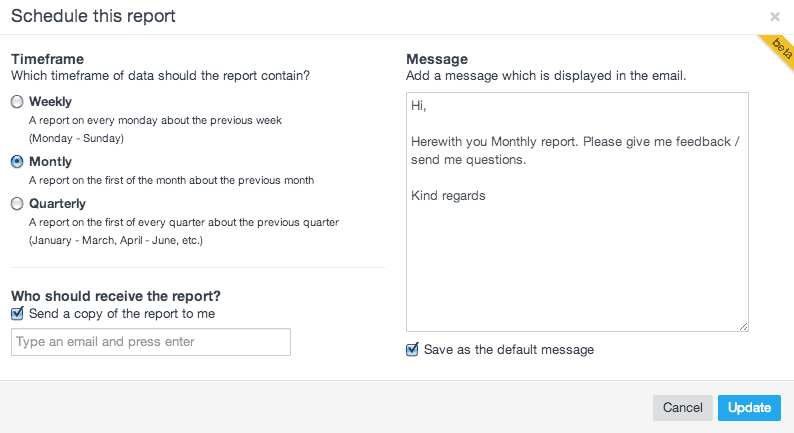
Task: Click the bold Montly label text
Action: 50,162
